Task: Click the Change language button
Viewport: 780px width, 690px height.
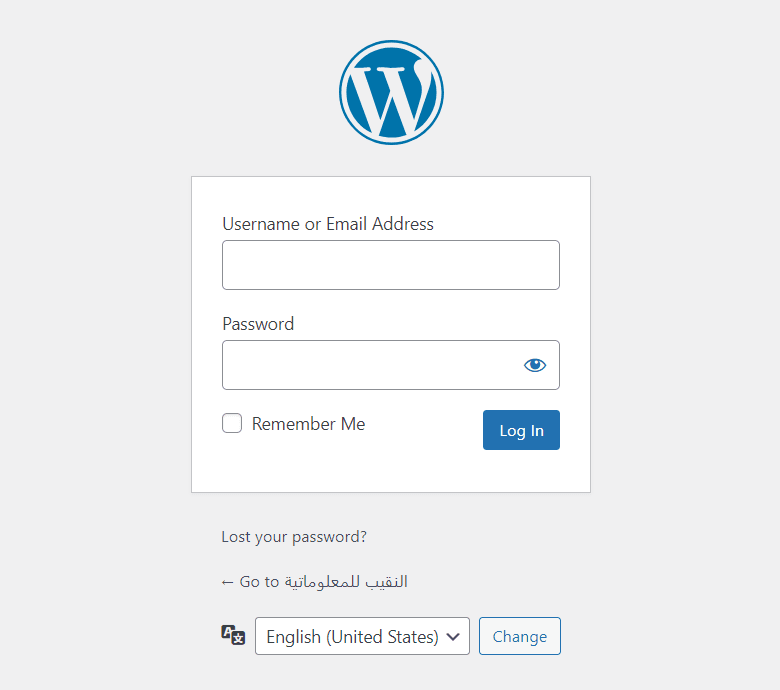Action: pyautogui.click(x=520, y=636)
